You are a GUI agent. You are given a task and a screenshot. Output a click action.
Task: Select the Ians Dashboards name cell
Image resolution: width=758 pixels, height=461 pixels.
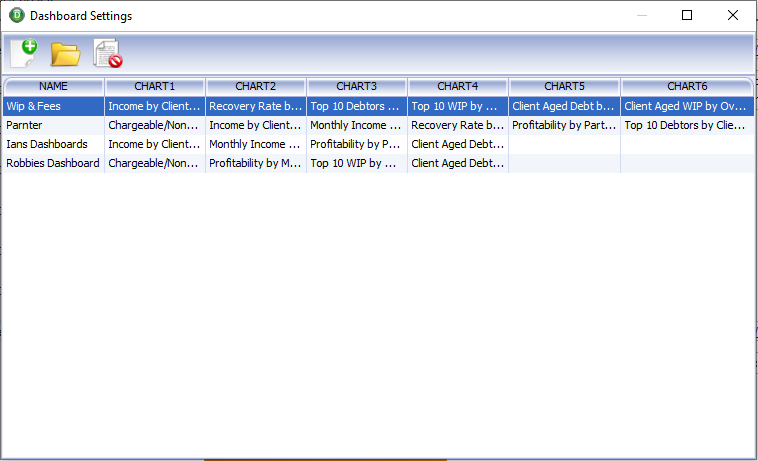click(53, 144)
